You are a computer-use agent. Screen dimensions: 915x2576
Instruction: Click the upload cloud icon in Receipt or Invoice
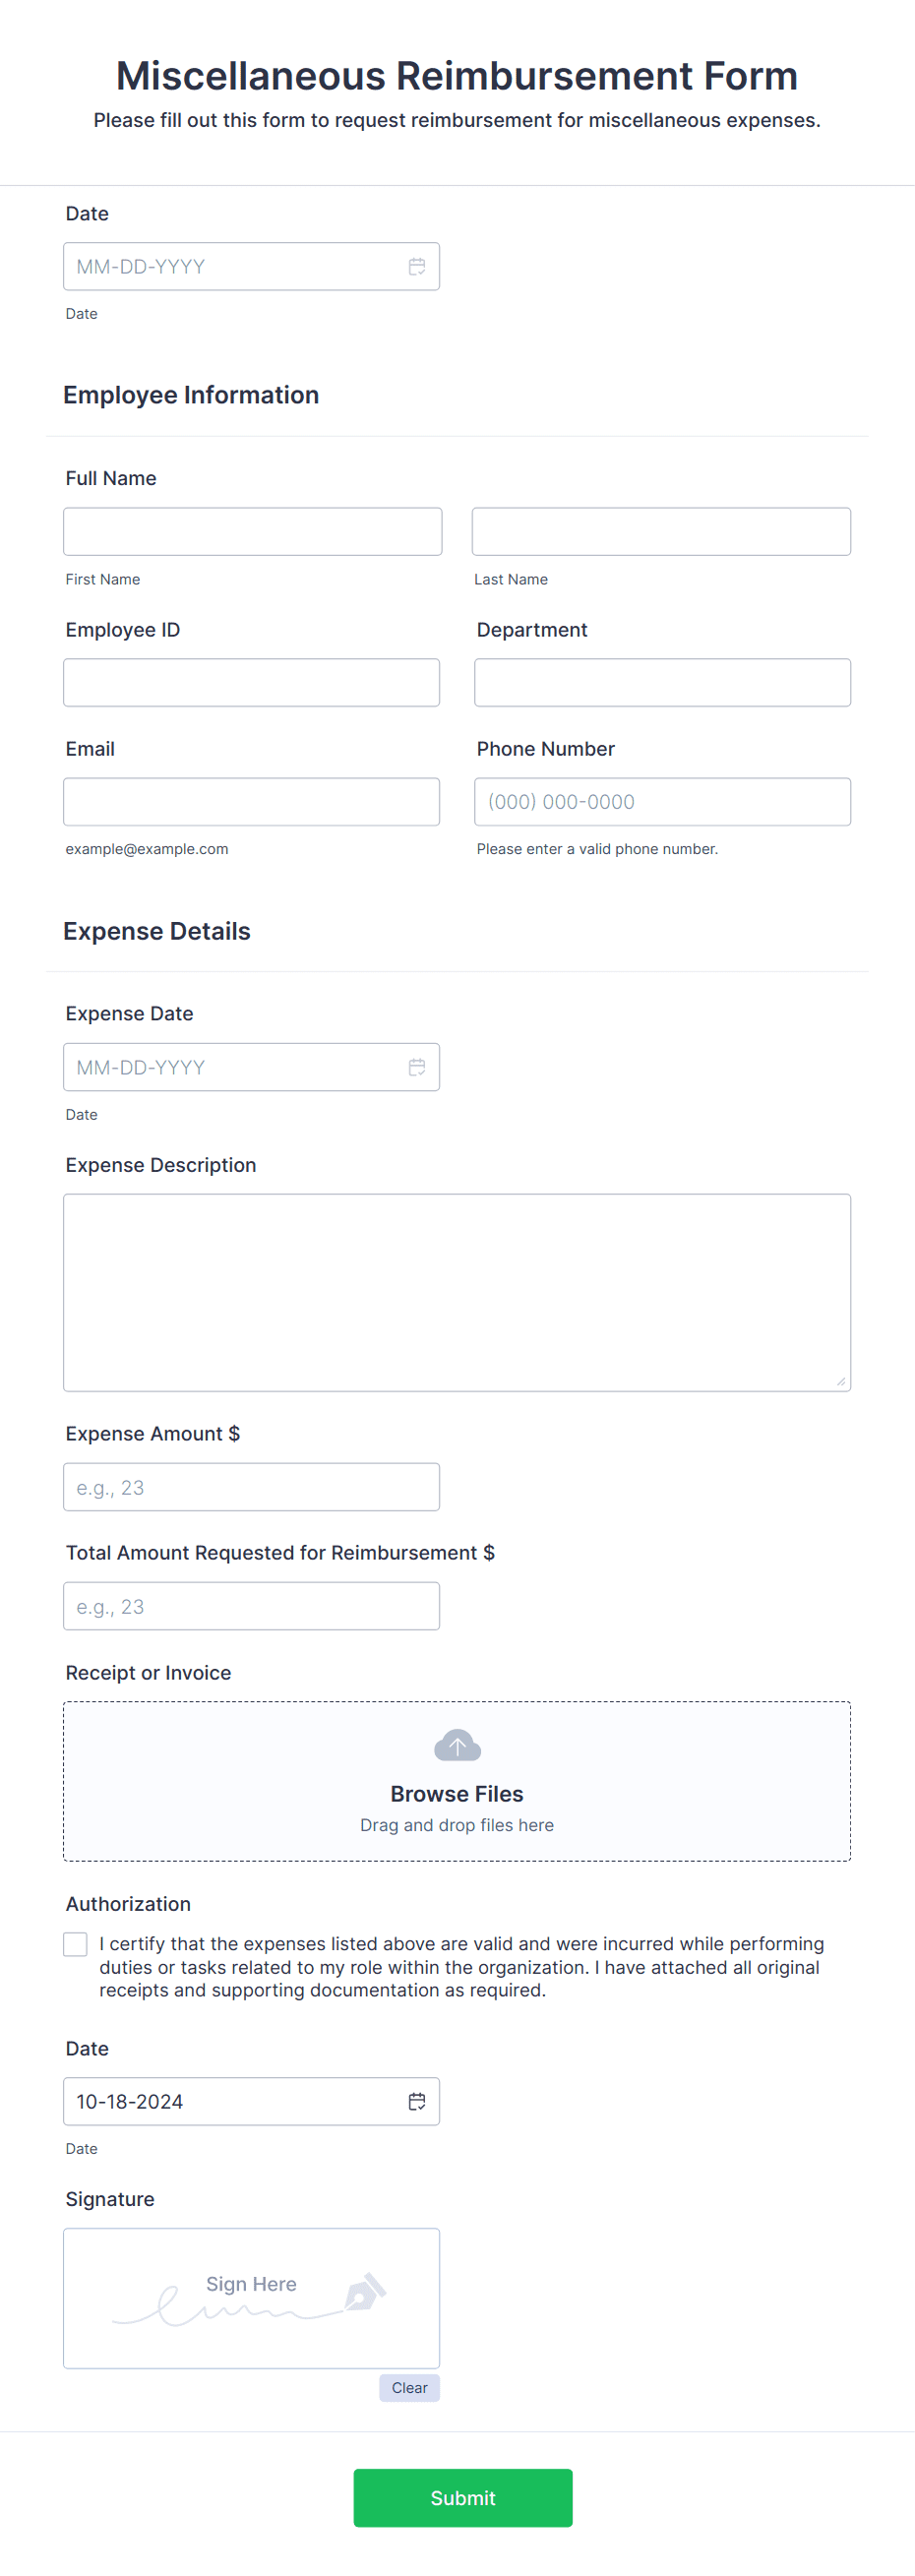click(457, 1745)
